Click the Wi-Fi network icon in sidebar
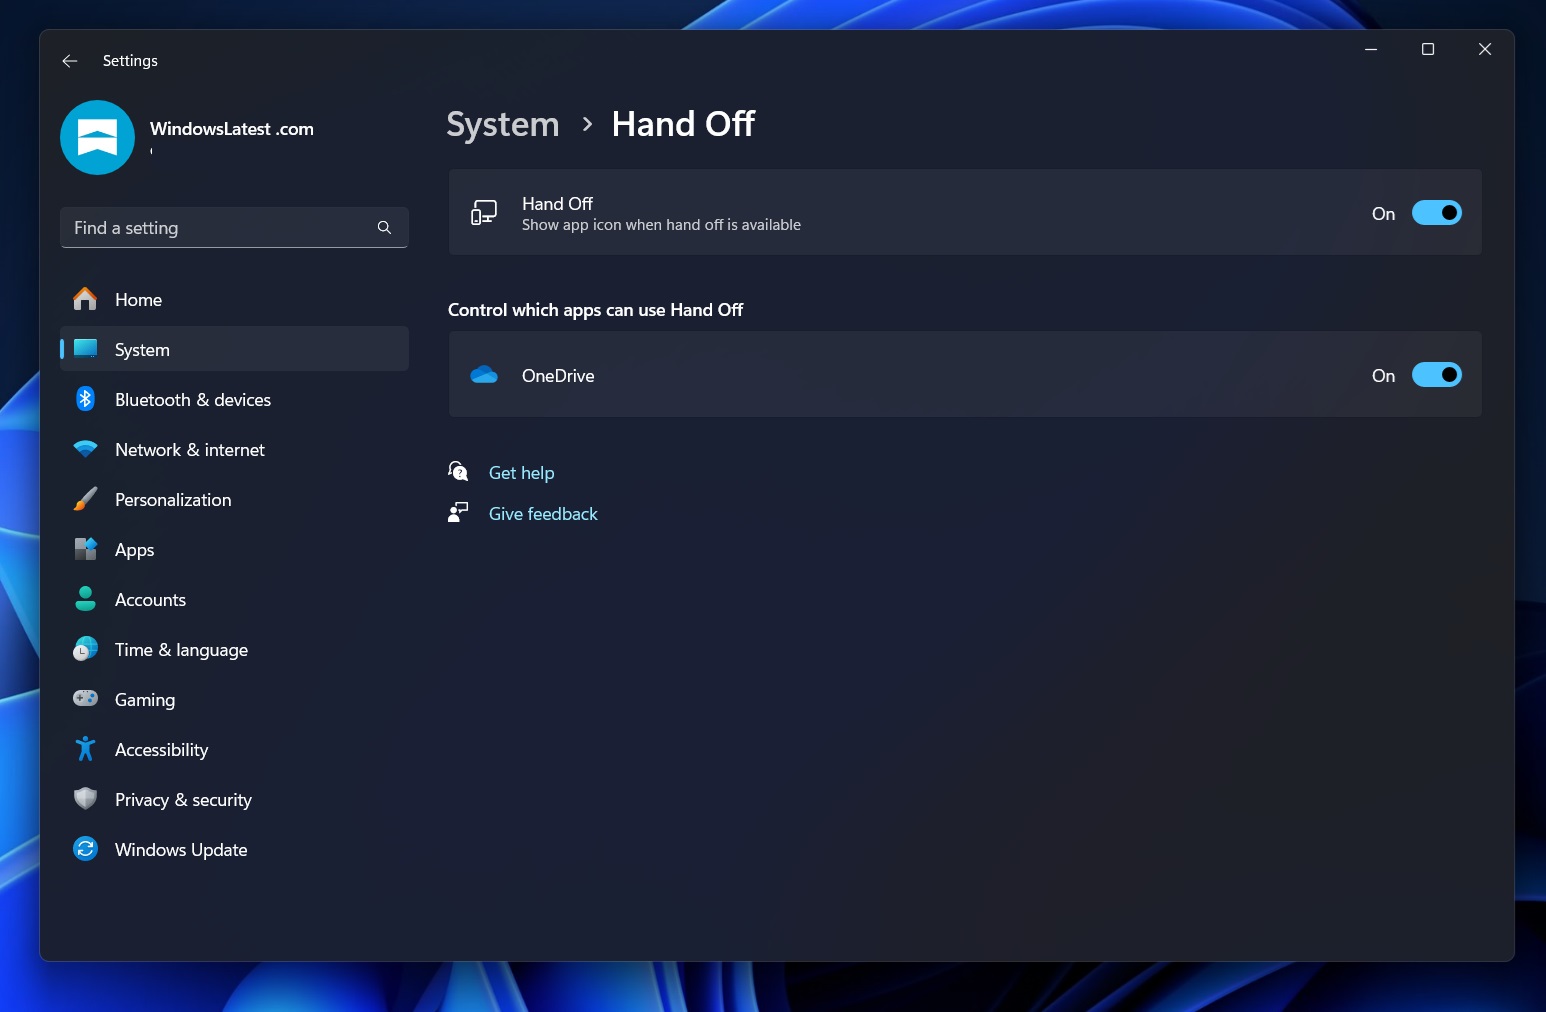Image resolution: width=1546 pixels, height=1012 pixels. pyautogui.click(x=85, y=449)
